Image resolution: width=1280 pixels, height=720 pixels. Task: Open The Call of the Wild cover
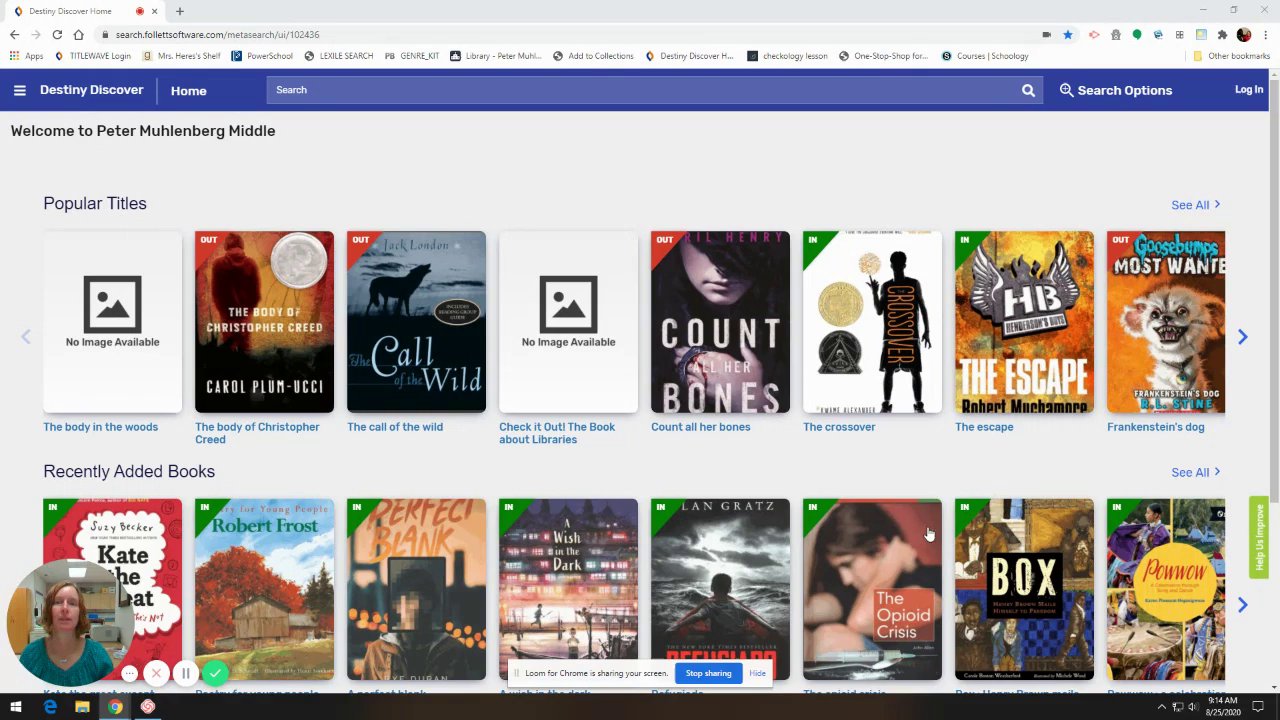click(416, 322)
